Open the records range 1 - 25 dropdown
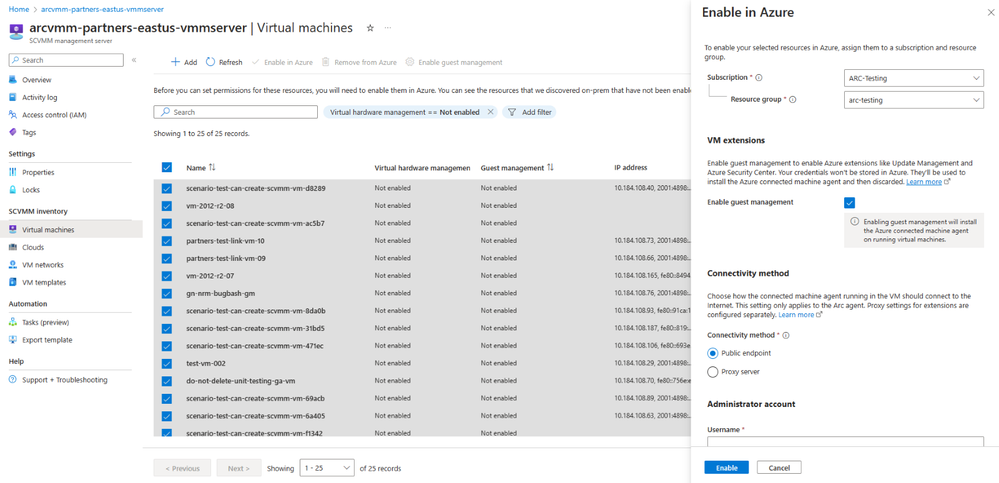This screenshot has height=483, width=999. point(327,468)
